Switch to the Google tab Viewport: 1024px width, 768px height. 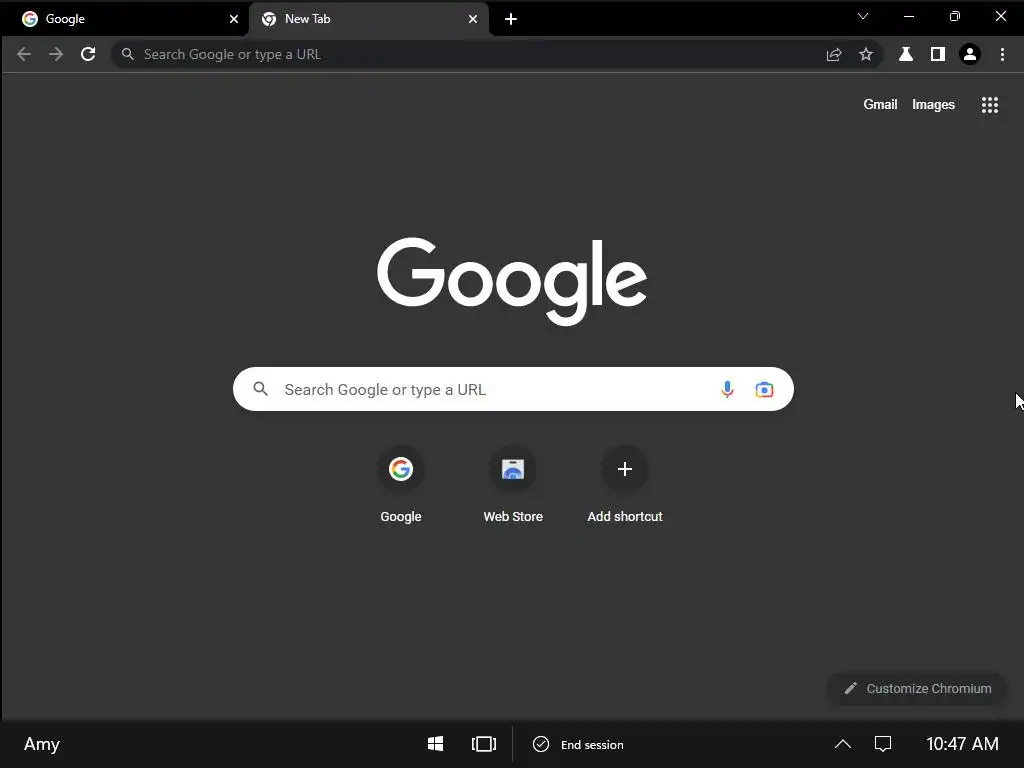click(124, 19)
